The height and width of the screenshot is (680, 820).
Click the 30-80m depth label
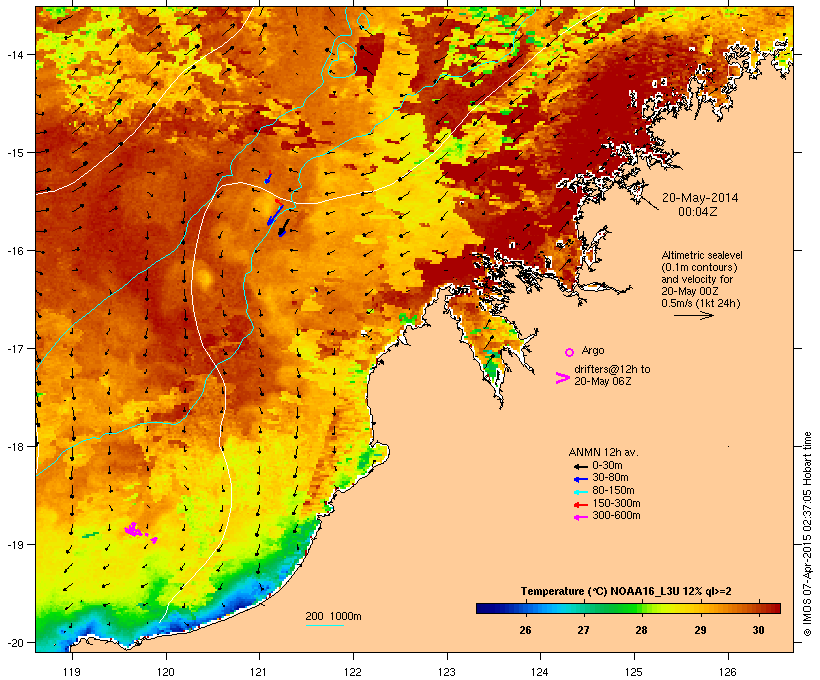(x=610, y=478)
